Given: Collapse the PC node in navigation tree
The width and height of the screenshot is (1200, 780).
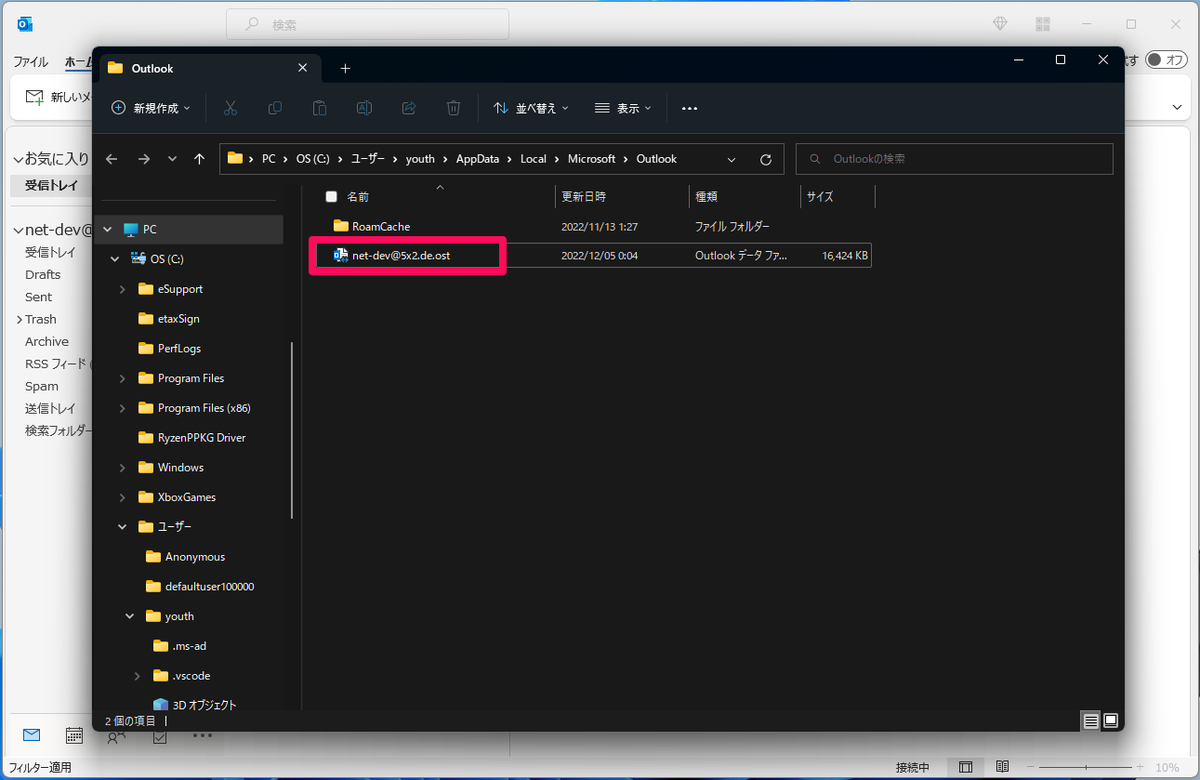Looking at the screenshot, I should point(107,229).
